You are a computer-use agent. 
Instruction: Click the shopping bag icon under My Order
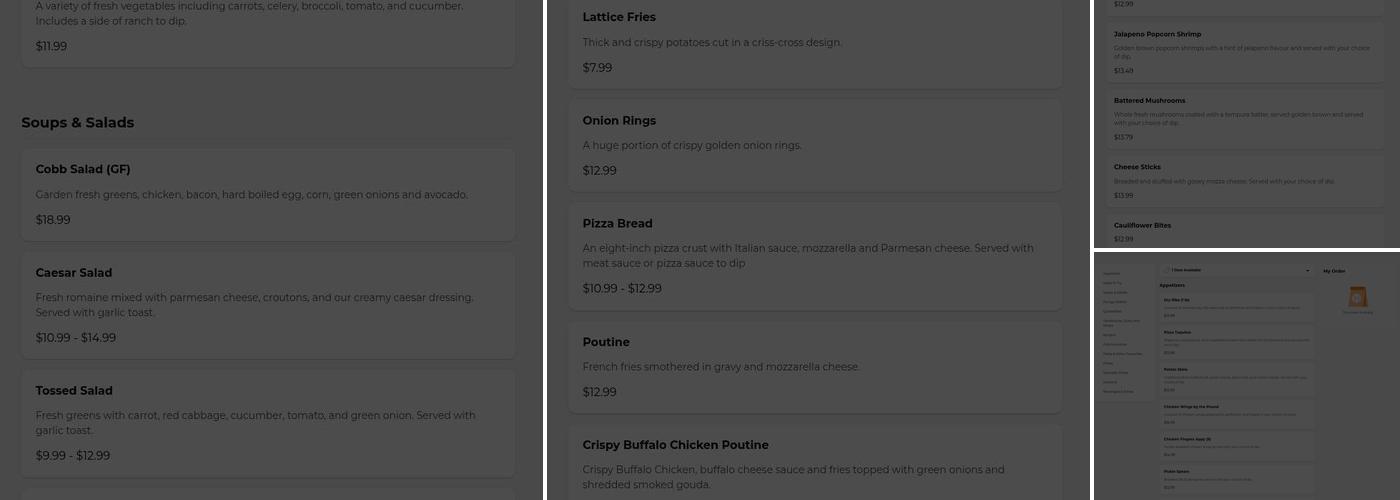click(1357, 297)
